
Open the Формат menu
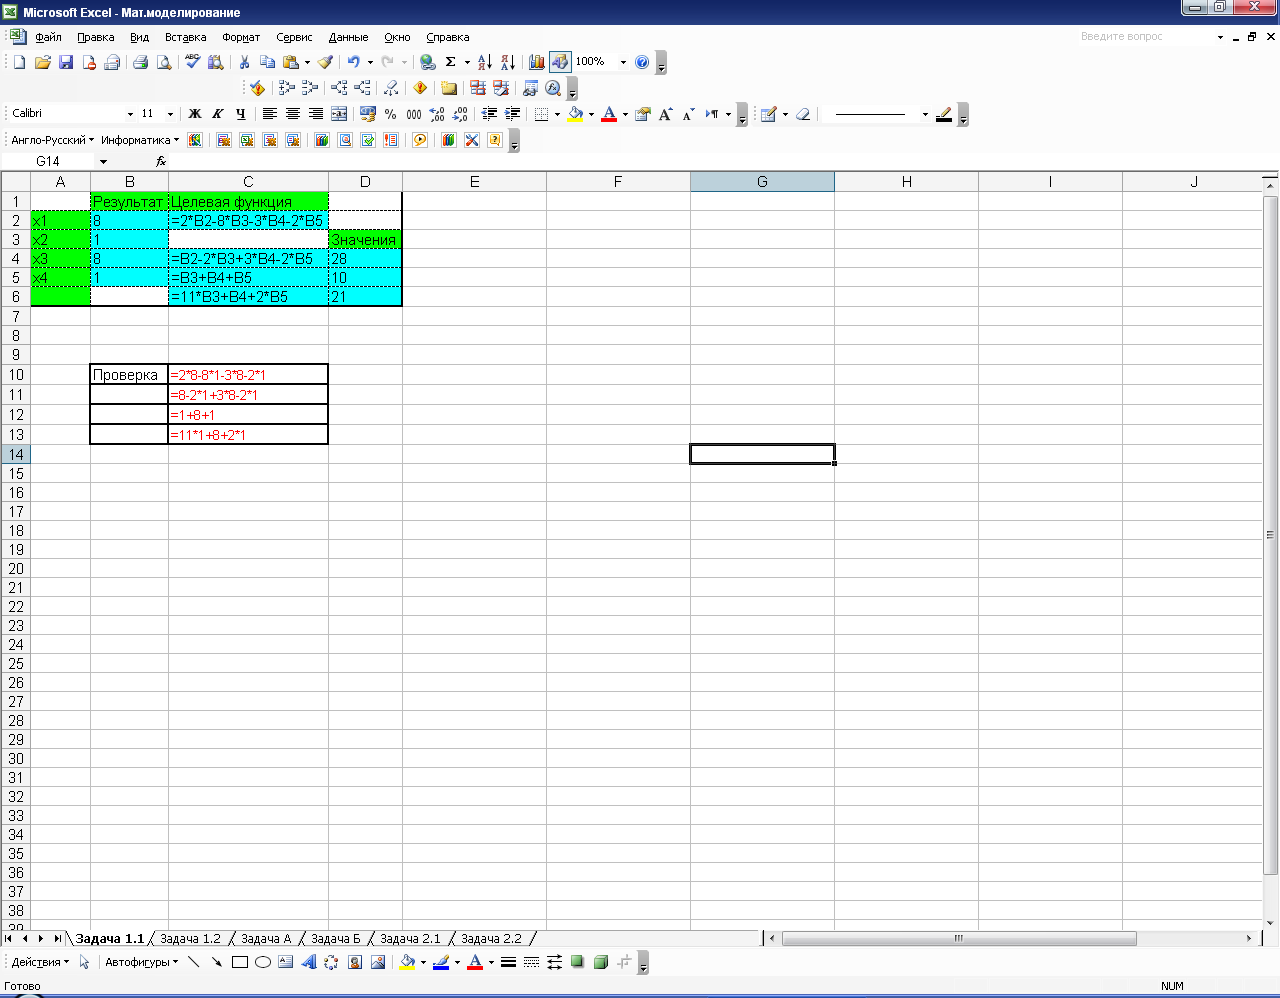click(241, 37)
